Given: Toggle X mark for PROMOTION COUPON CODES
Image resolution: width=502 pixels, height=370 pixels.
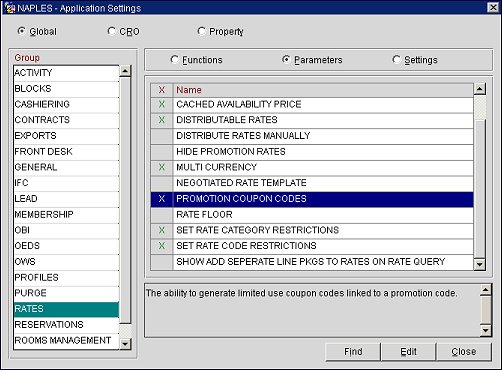Looking at the screenshot, I should (x=162, y=199).
